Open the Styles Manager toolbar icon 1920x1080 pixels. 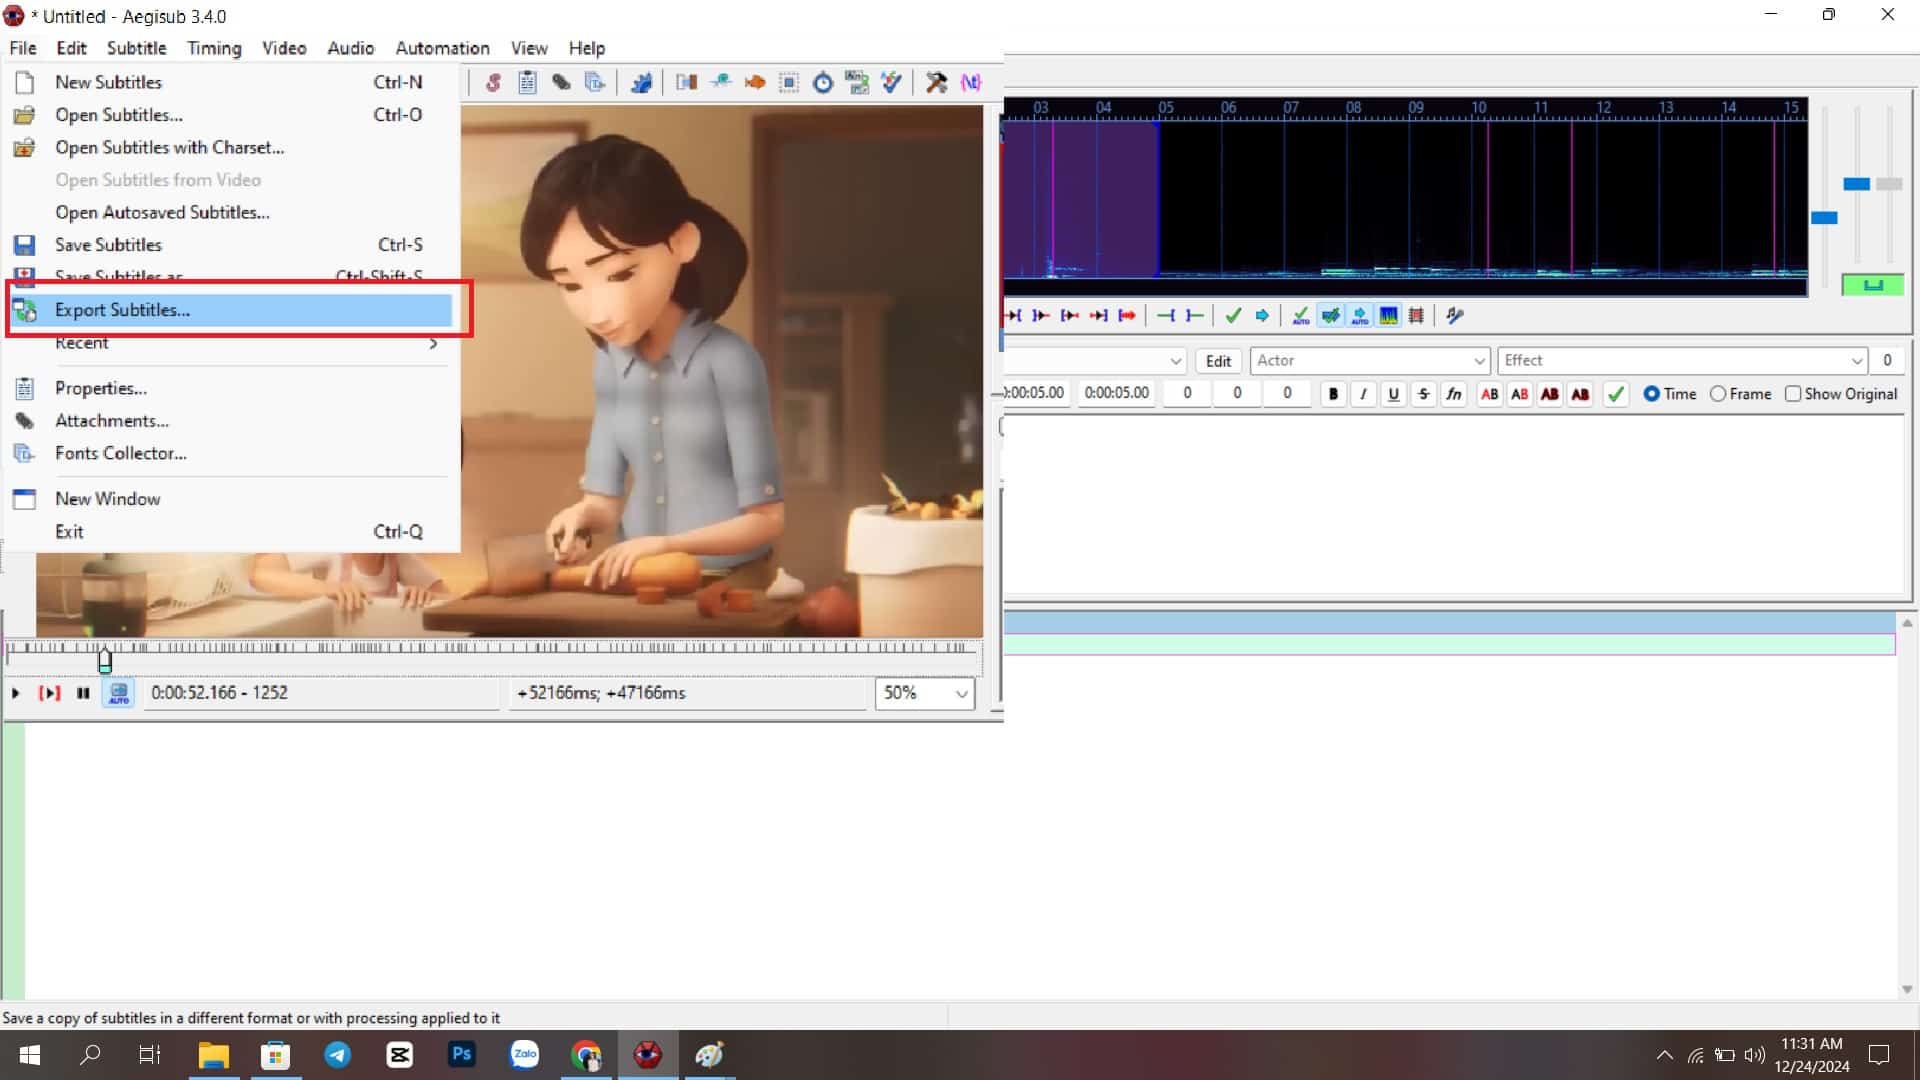click(x=493, y=83)
